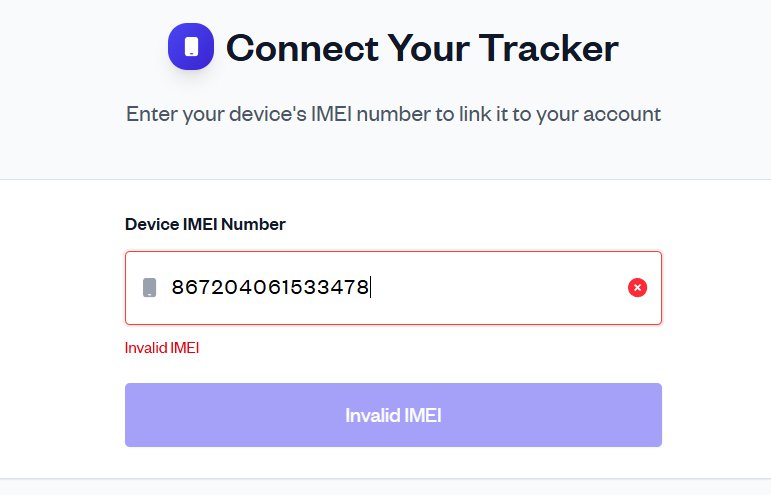The width and height of the screenshot is (771, 495).
Task: Click the red error icon in the field
Action: (637, 288)
